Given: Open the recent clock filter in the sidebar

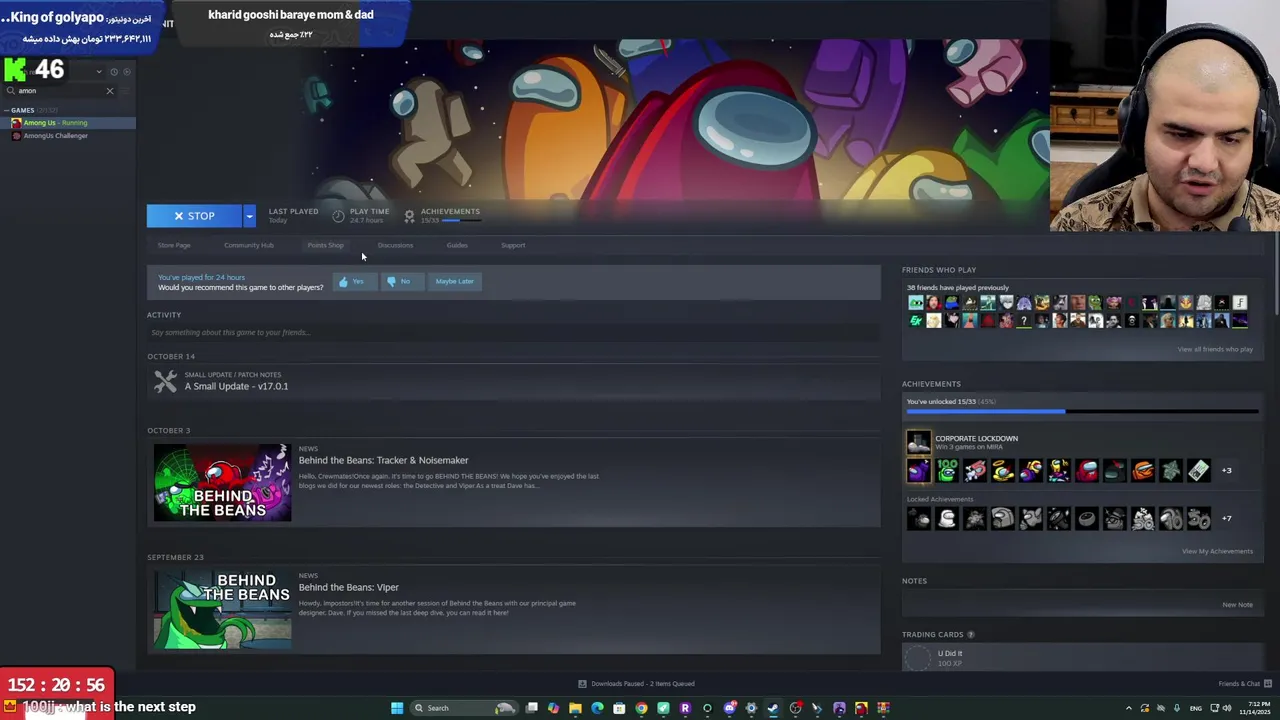Looking at the screenshot, I should [114, 72].
